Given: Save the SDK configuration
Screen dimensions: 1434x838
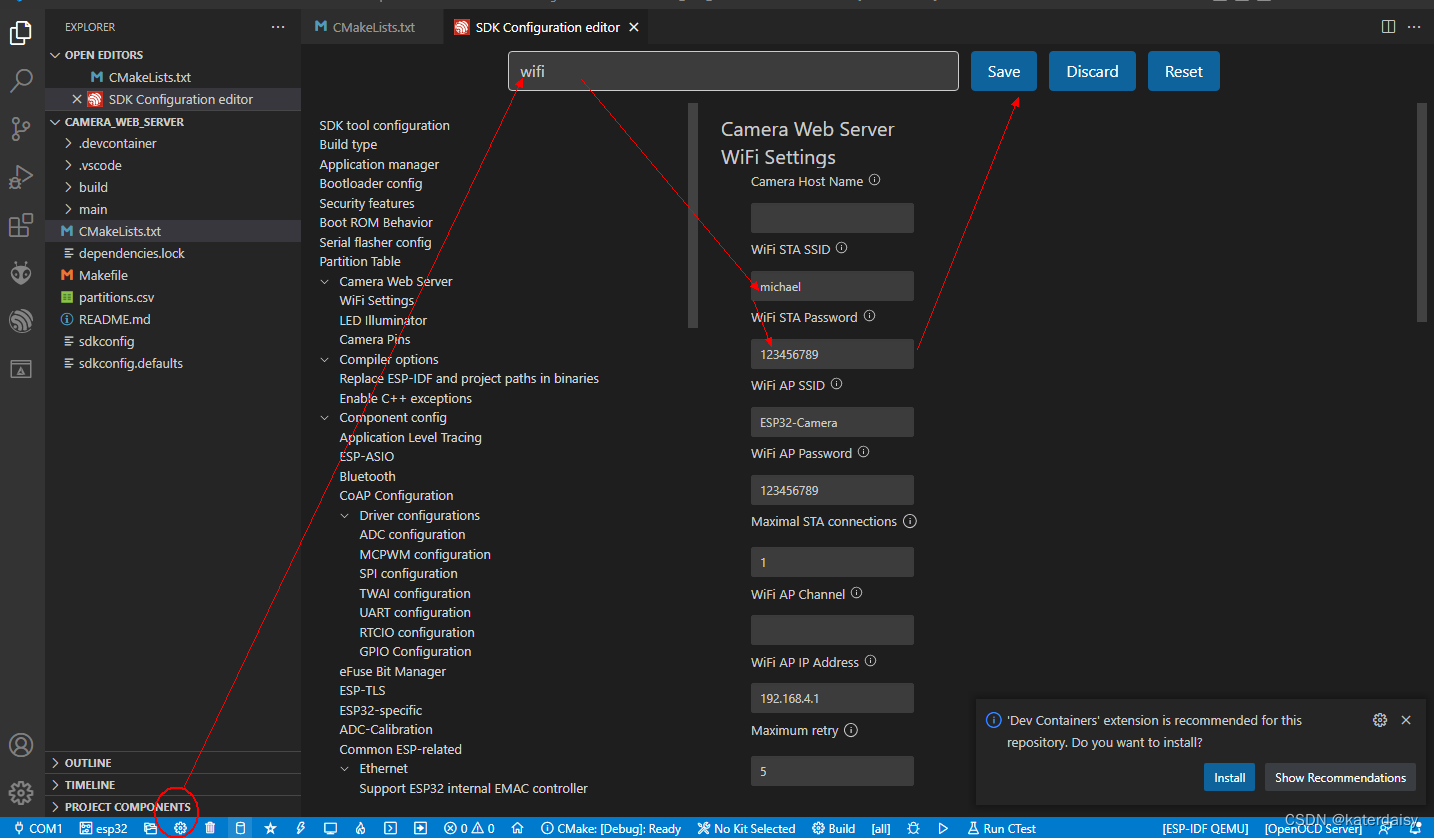Looking at the screenshot, I should 1004,71.
